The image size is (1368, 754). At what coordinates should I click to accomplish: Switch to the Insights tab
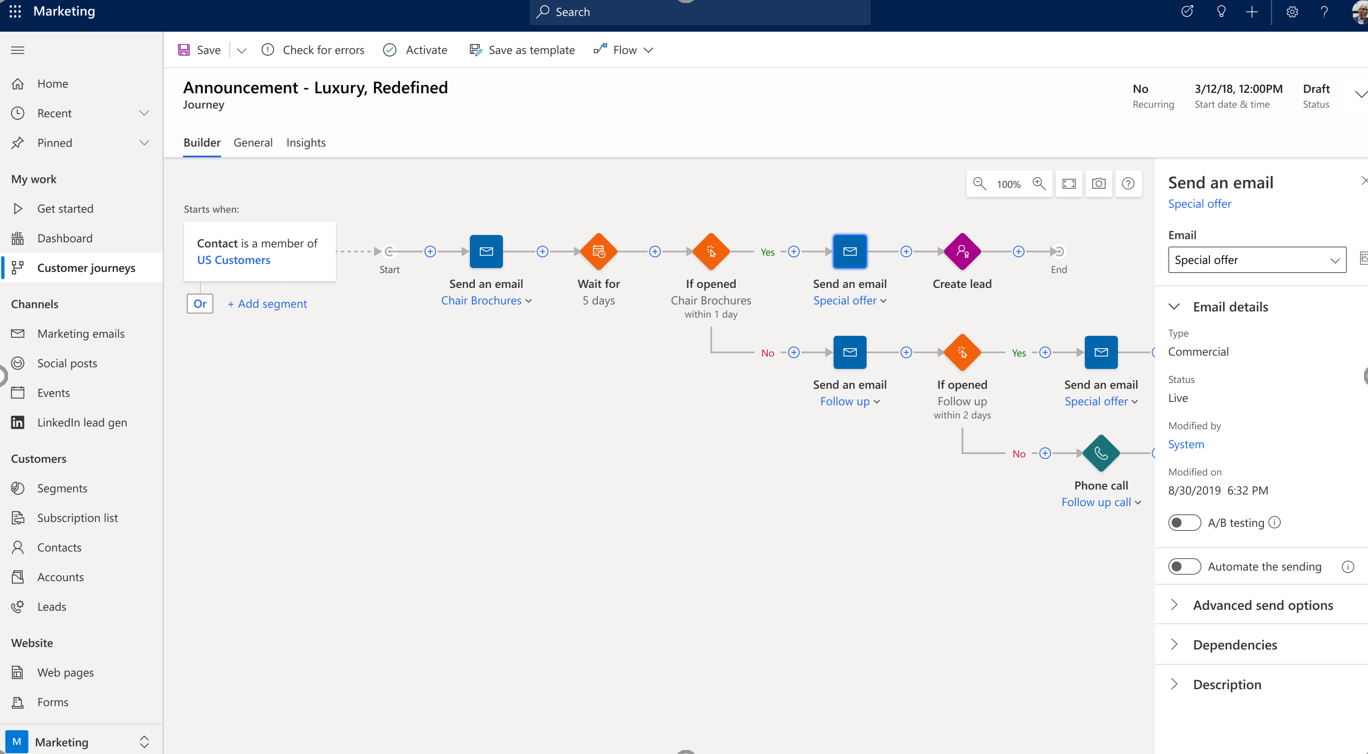click(x=306, y=143)
